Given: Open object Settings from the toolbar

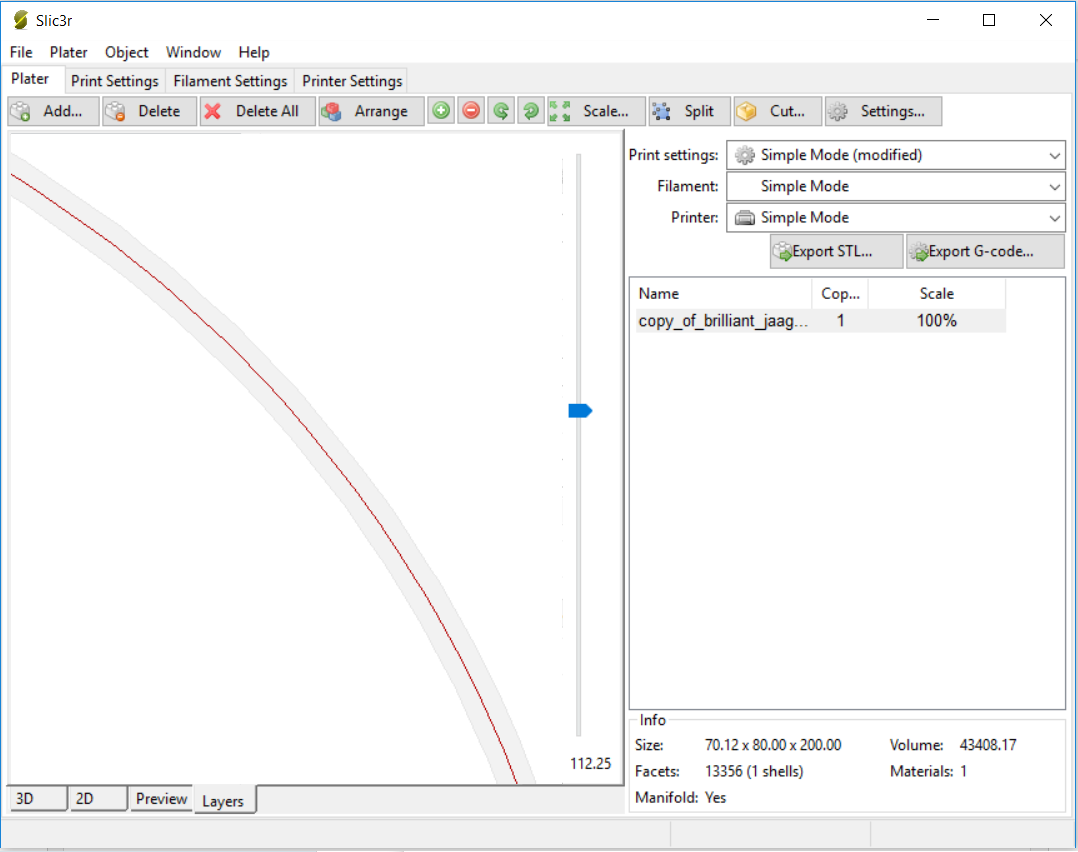Looking at the screenshot, I should click(883, 111).
